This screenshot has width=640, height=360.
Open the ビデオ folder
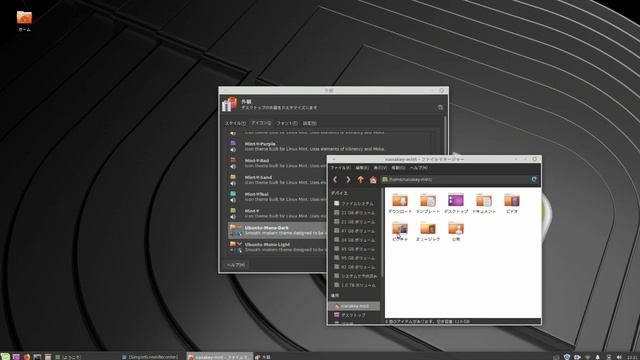click(x=512, y=203)
